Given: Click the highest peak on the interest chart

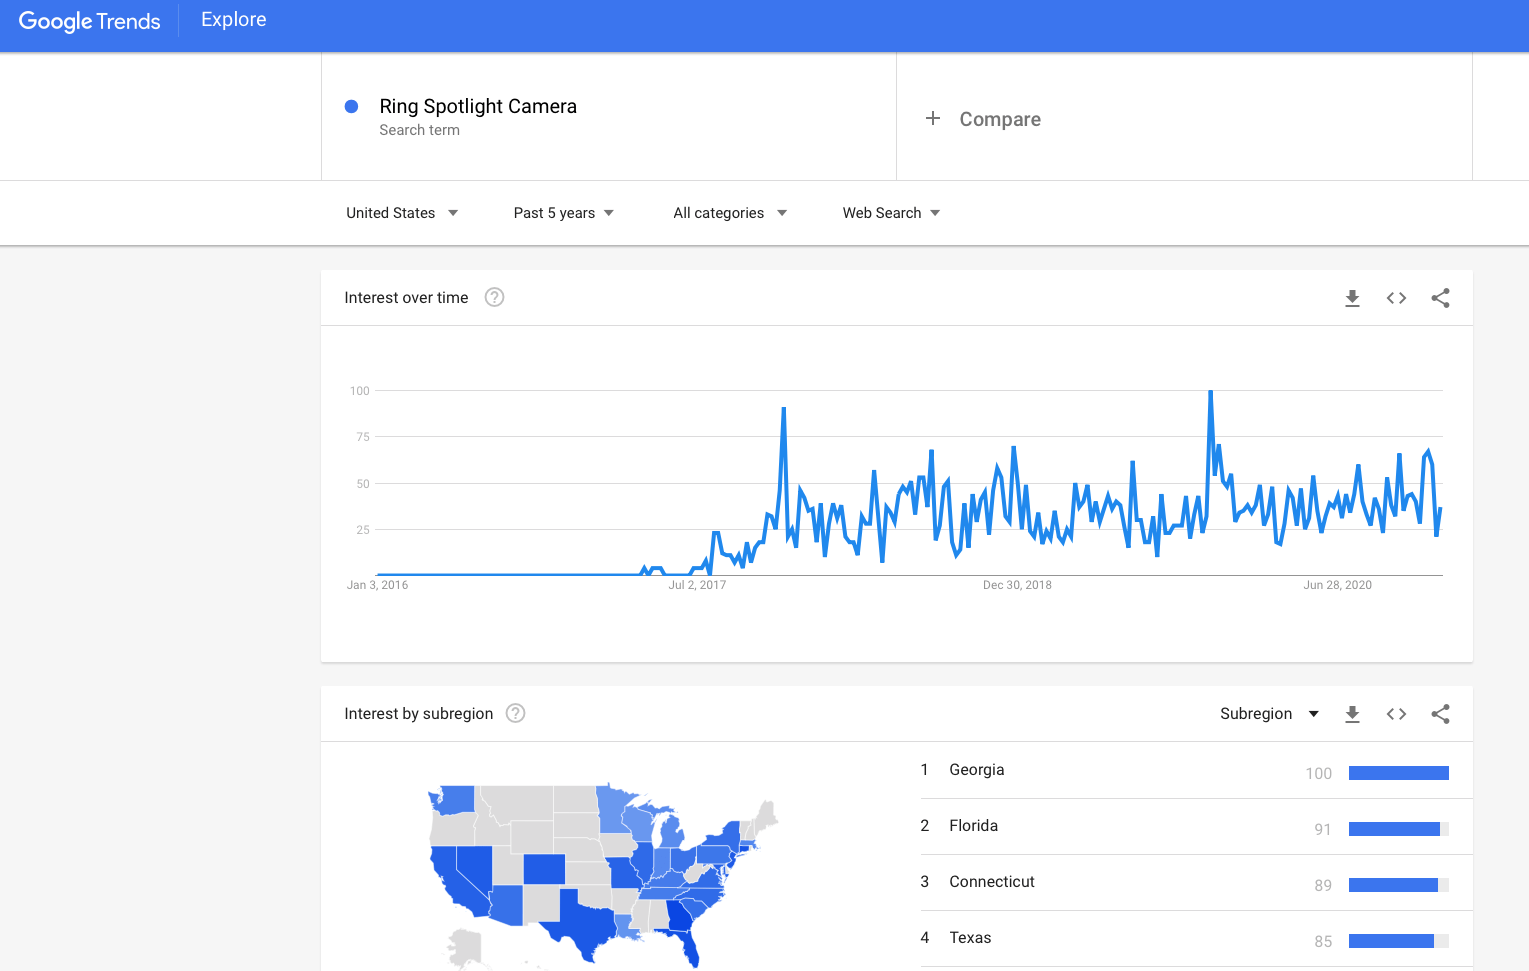Looking at the screenshot, I should pos(1210,392).
